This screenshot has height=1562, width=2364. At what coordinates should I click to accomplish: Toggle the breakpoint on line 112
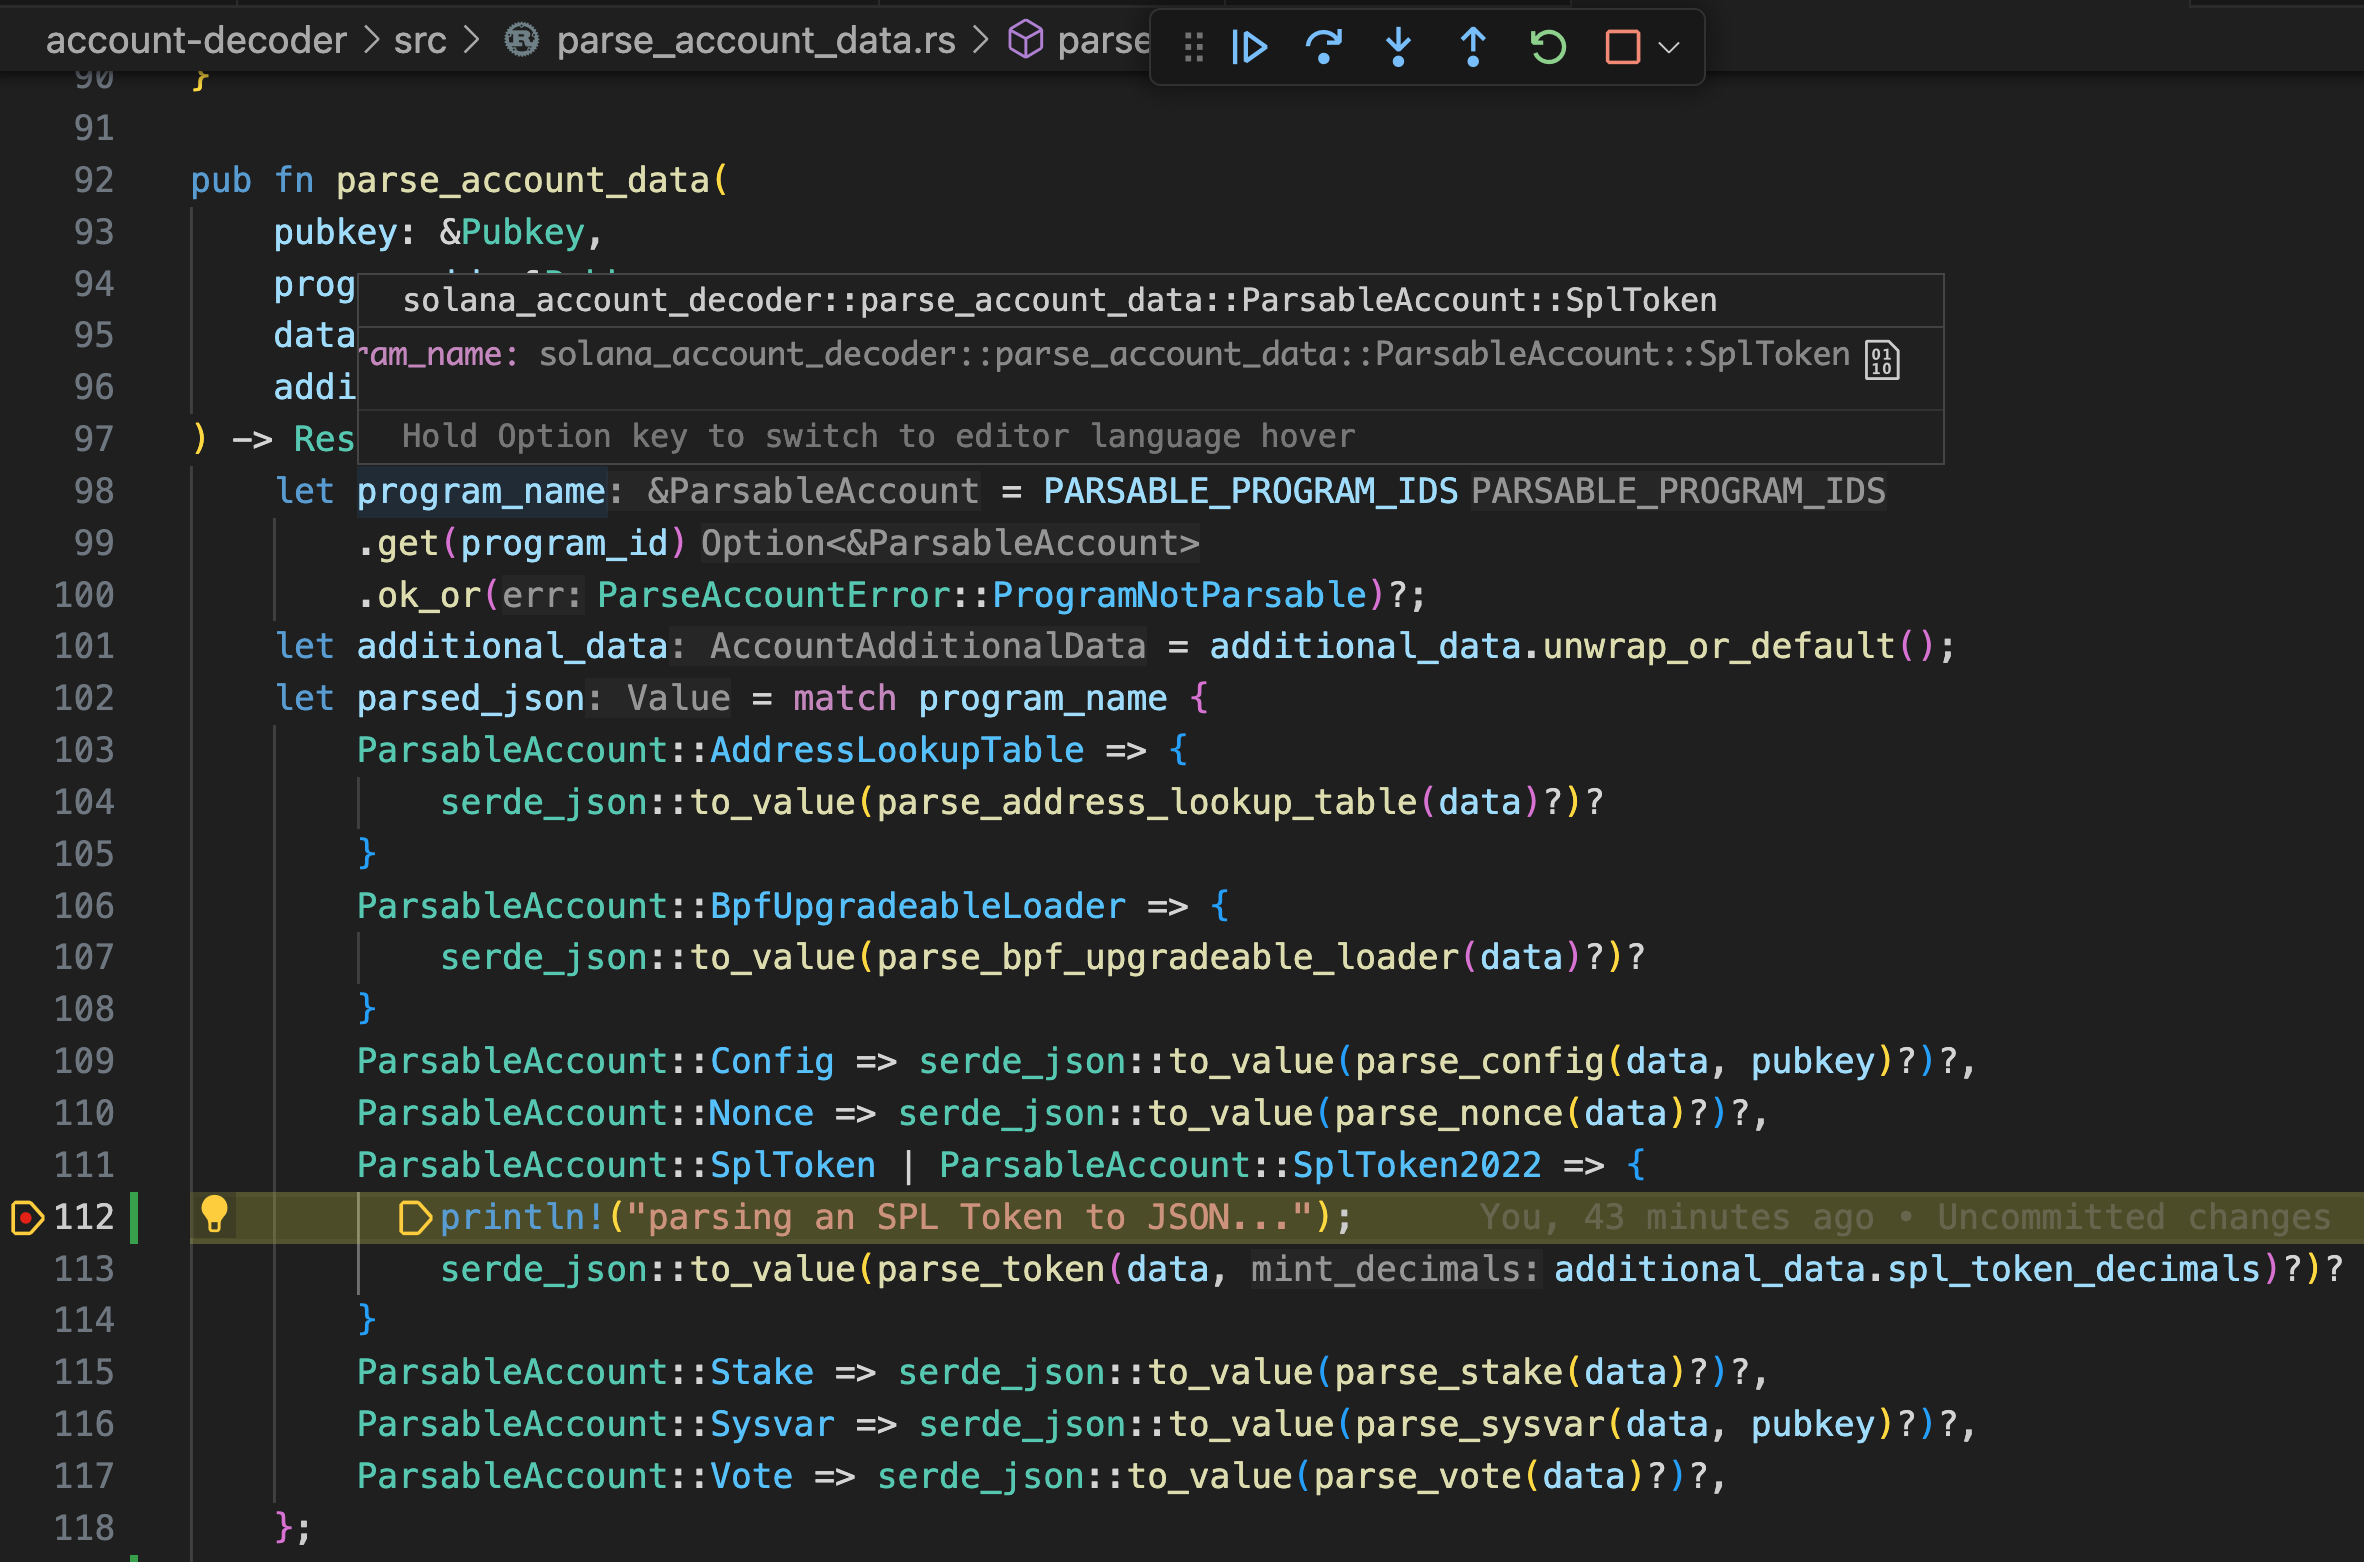(x=27, y=1217)
